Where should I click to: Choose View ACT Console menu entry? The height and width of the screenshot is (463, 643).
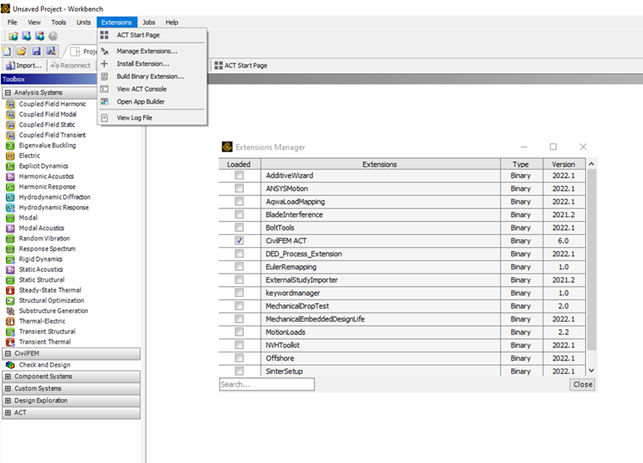[x=153, y=89]
